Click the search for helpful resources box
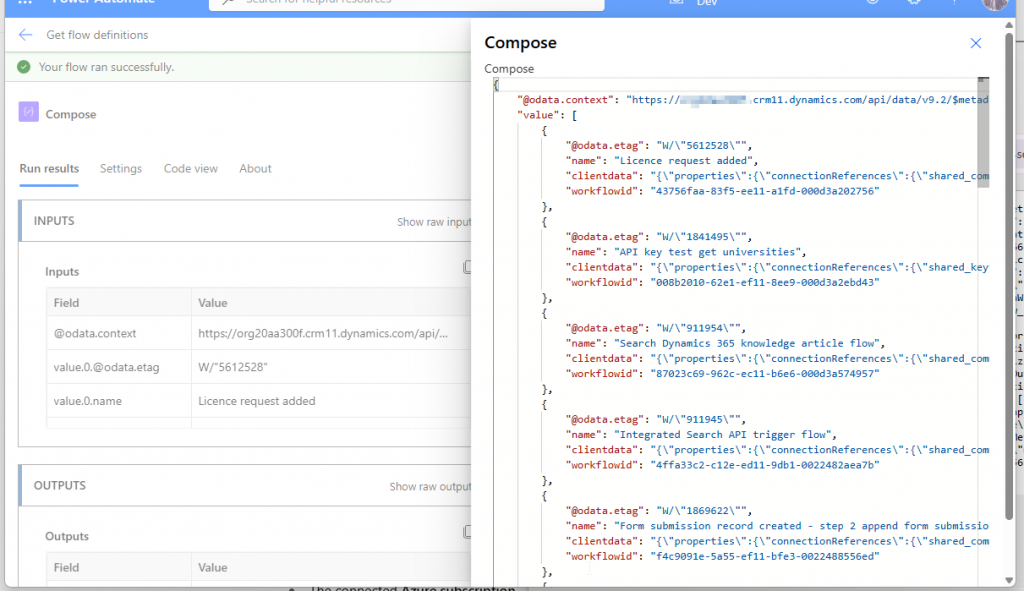This screenshot has height=591, width=1024. pos(406,3)
